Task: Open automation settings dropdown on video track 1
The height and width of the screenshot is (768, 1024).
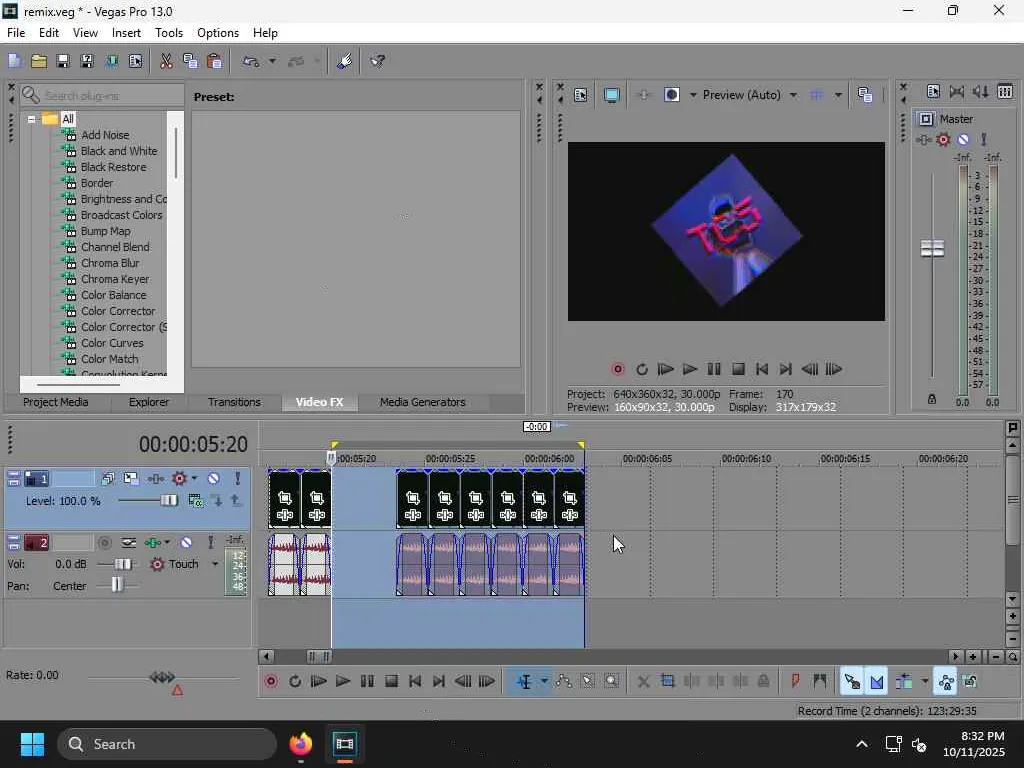Action: (195, 479)
